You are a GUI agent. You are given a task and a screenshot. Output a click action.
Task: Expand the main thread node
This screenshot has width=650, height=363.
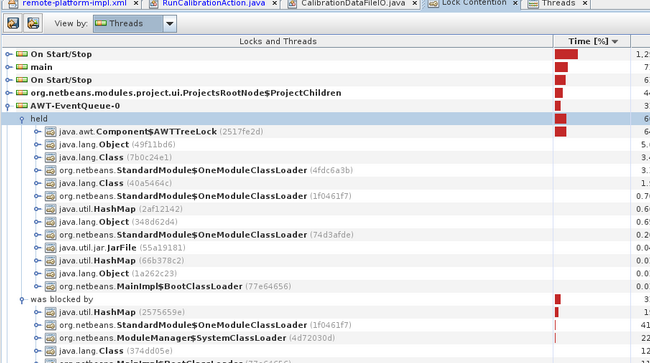(8, 67)
